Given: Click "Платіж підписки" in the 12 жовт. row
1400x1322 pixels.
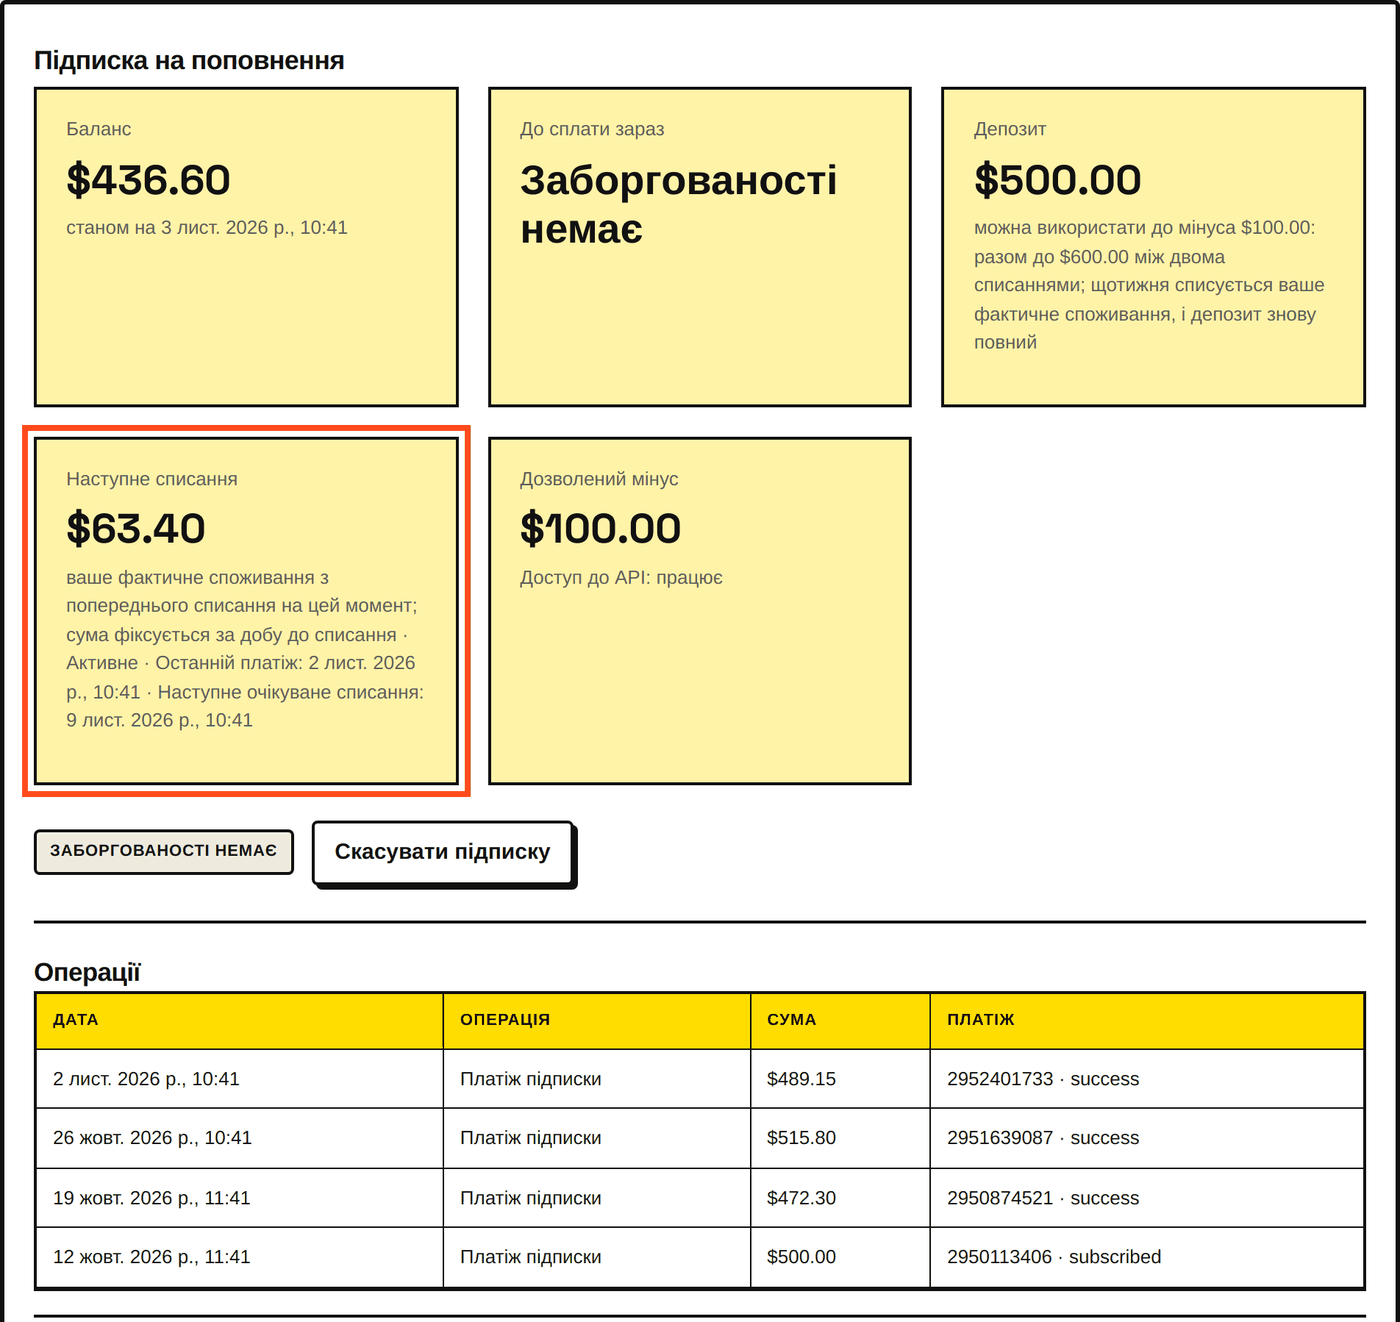Looking at the screenshot, I should (x=531, y=1257).
